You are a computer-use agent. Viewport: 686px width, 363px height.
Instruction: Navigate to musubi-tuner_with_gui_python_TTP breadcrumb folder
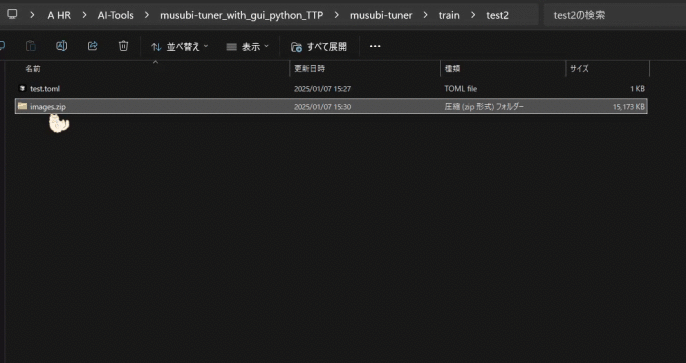(242, 15)
